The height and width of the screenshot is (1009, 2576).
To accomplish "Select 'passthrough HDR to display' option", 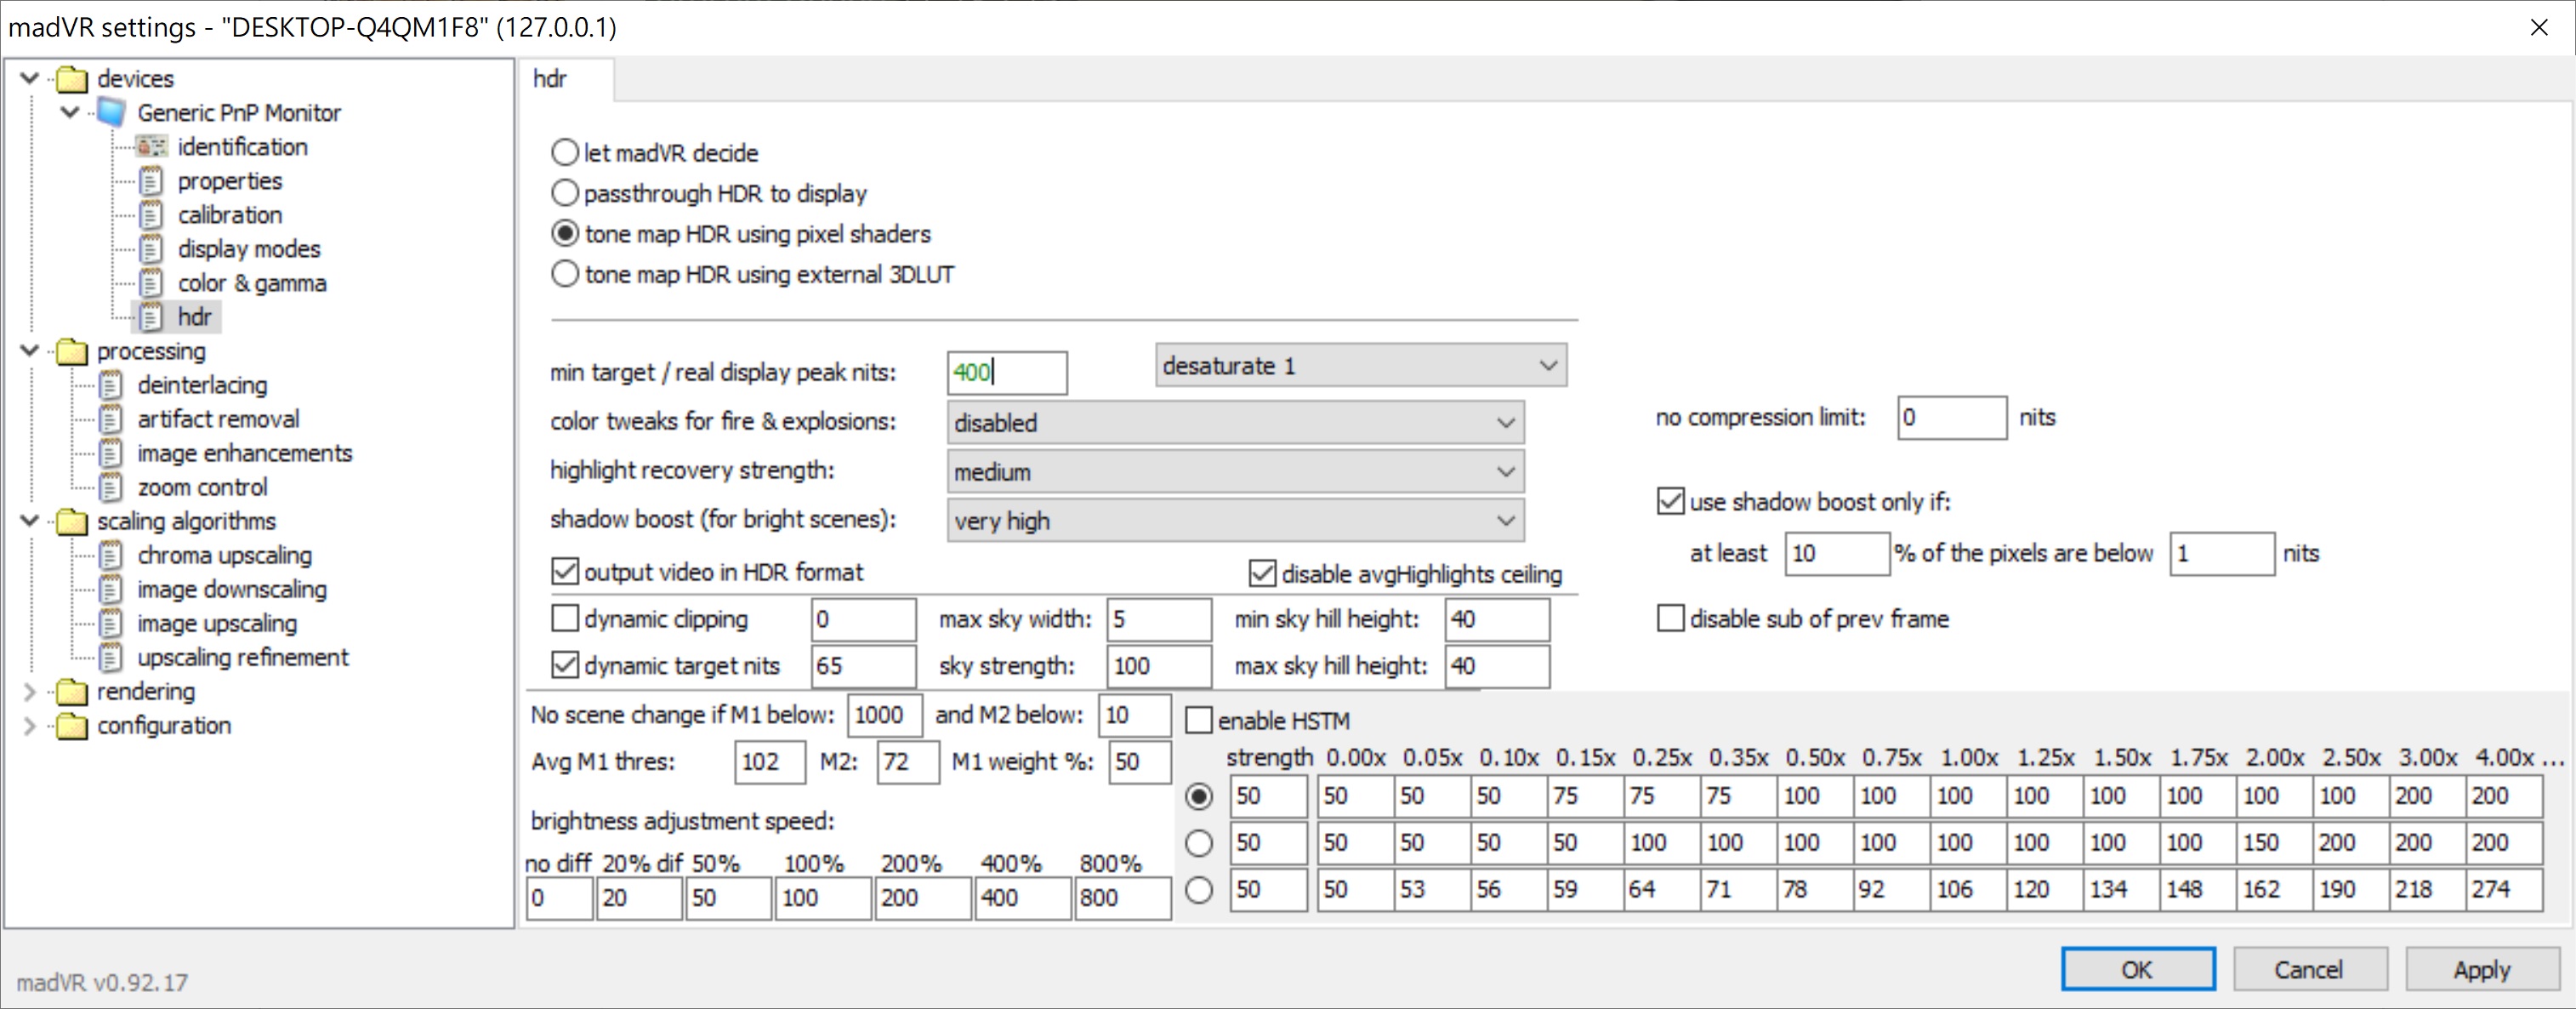I will point(565,193).
